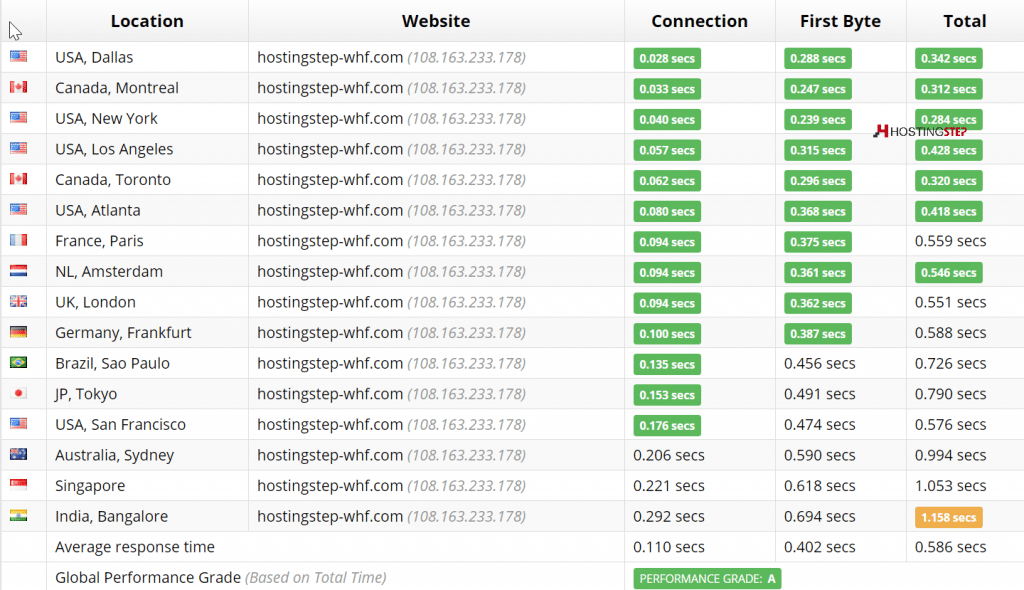Viewport: 1024px width, 590px height.
Task: Click the US flag in the New York row
Action: [18, 118]
